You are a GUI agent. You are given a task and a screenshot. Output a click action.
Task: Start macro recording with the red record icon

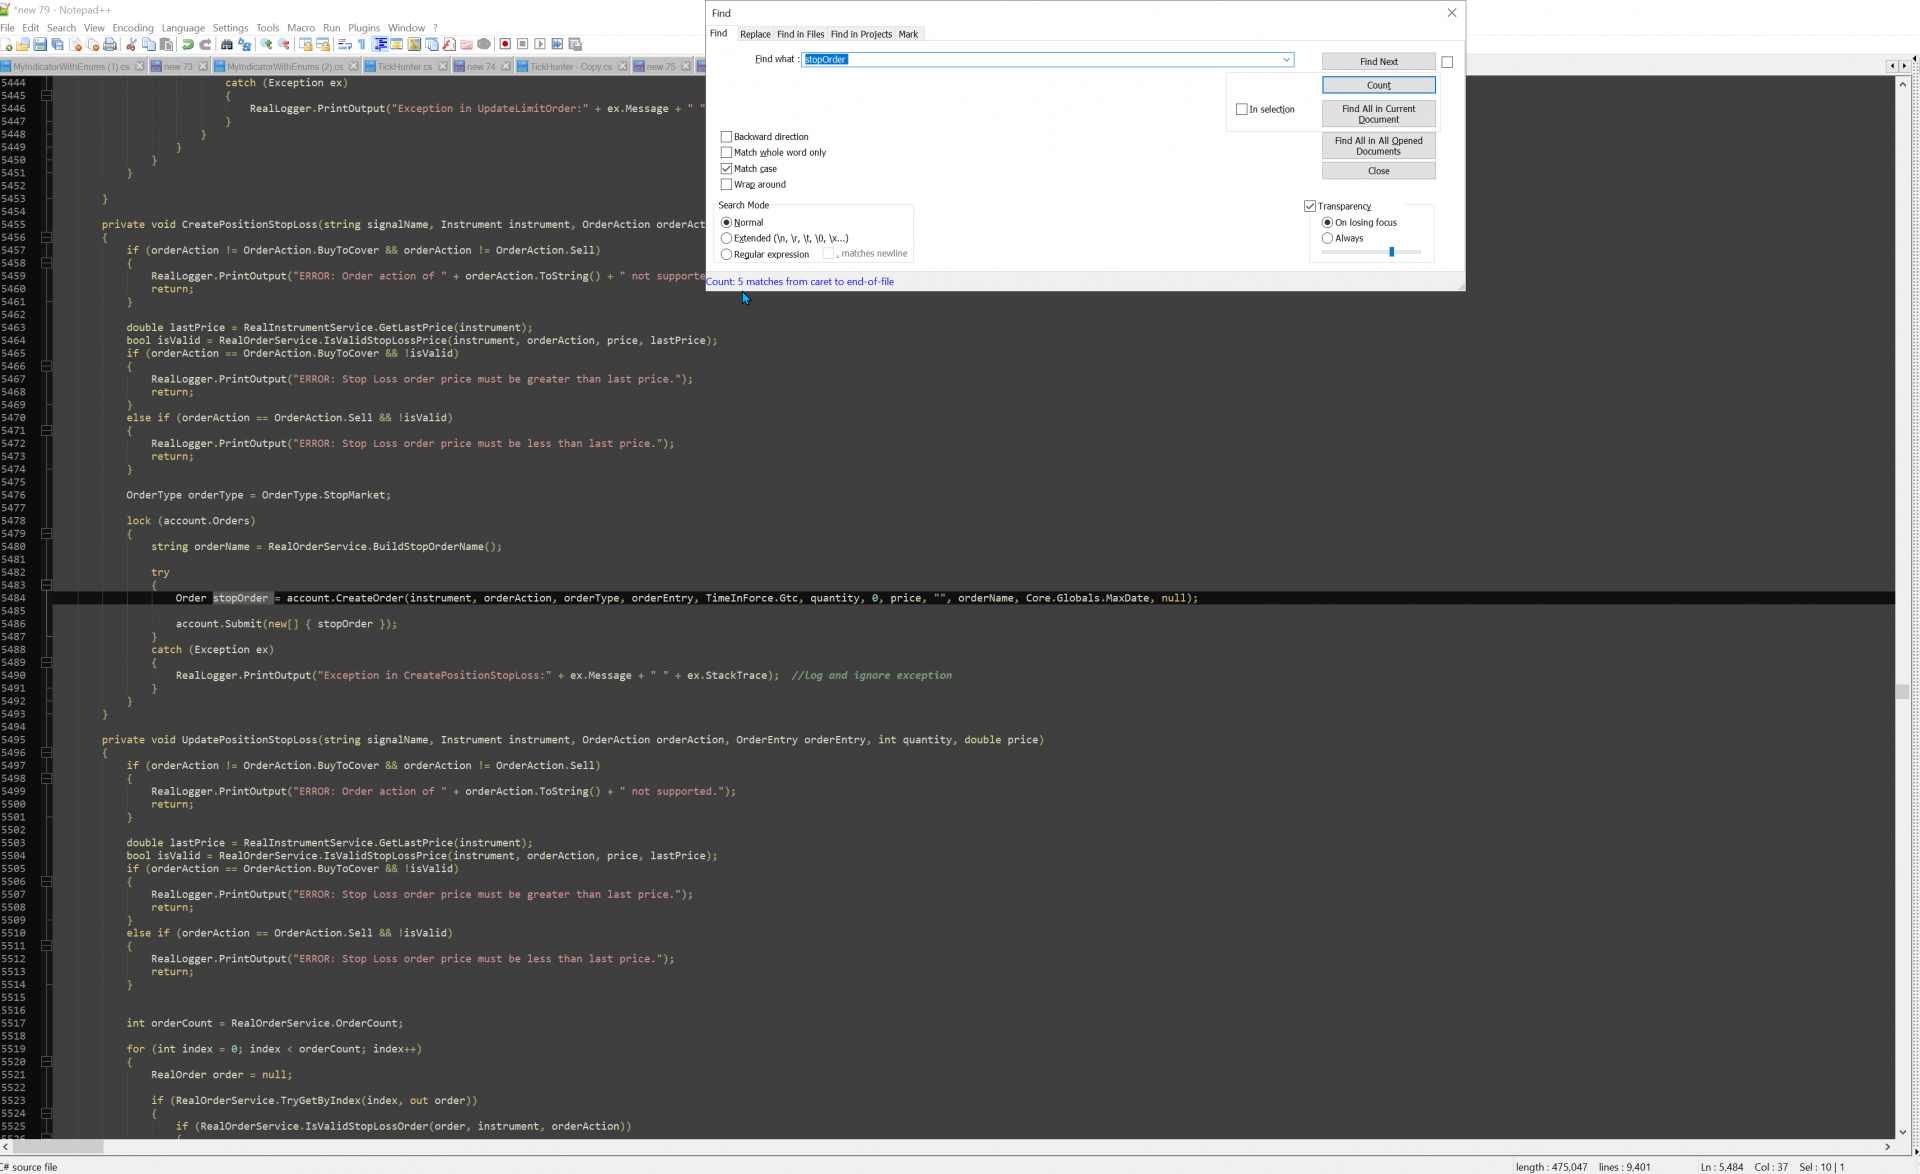503,45
